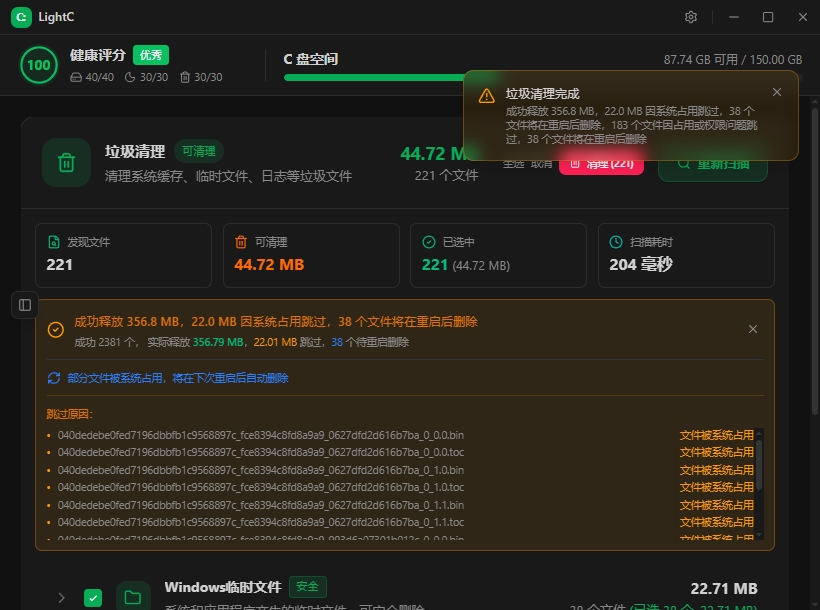Click the success check icon in result banner

click(56, 330)
